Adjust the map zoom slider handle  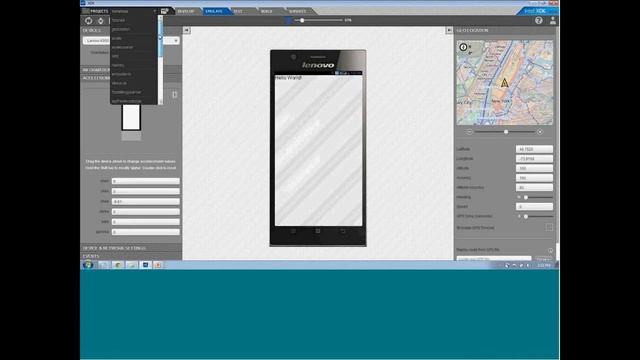tap(506, 132)
